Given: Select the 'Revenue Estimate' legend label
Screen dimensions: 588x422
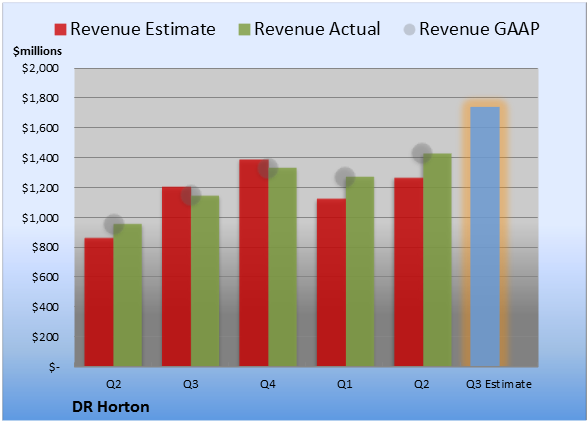Looking at the screenshot, I should point(143,29).
